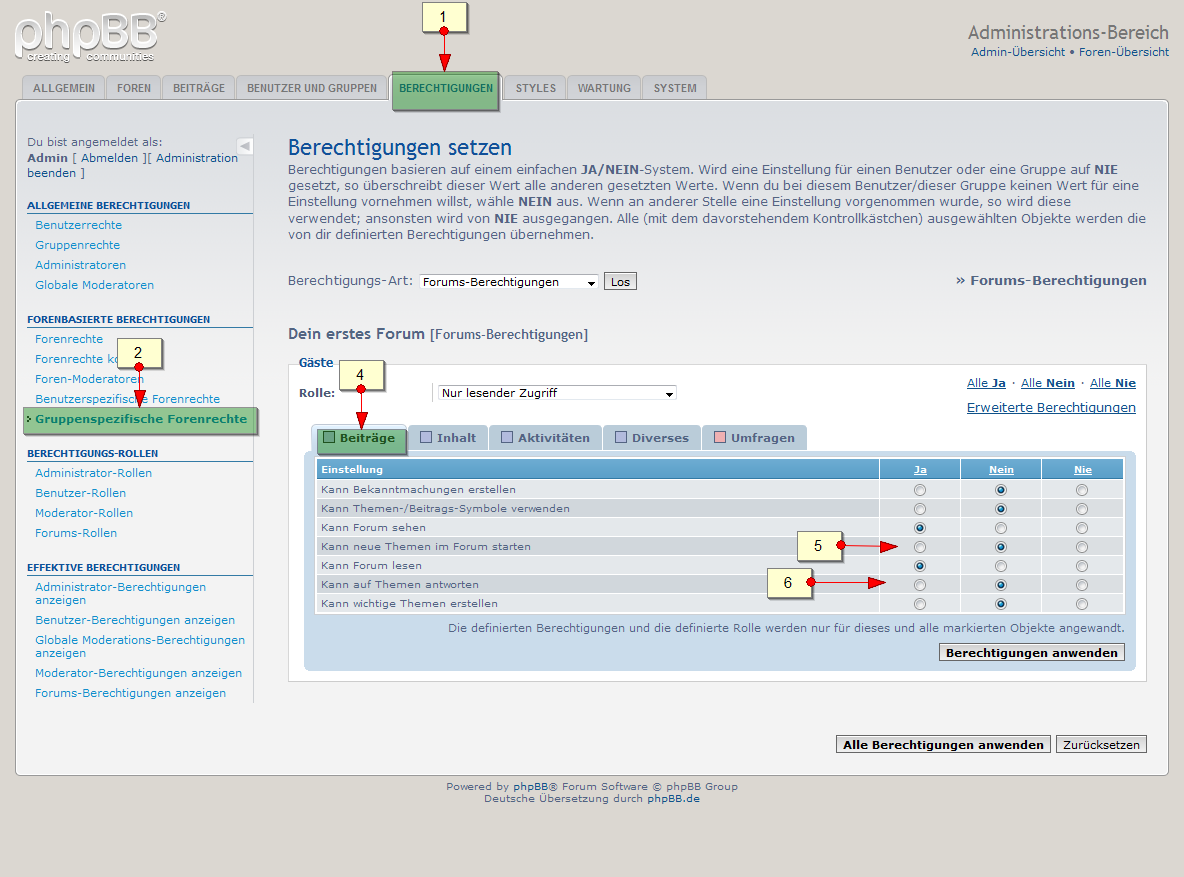Click the square icon on Aktivitäten tab

click(507, 438)
